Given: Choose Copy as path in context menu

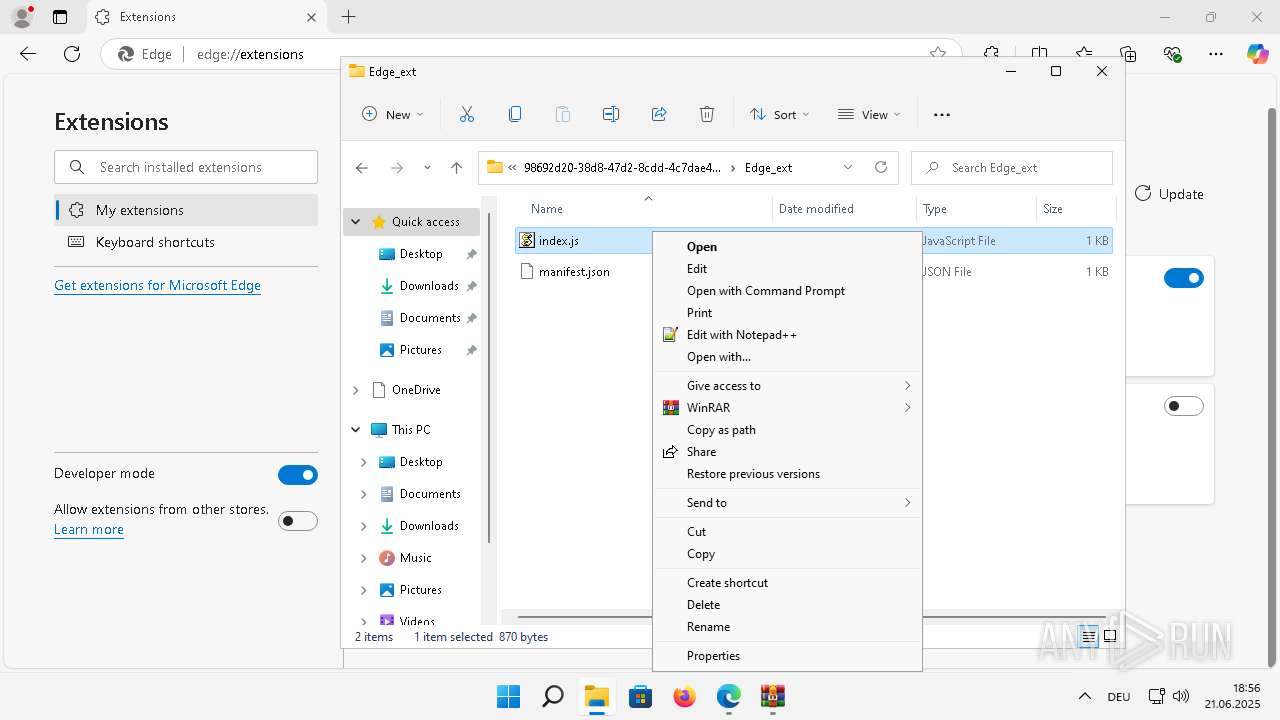Looking at the screenshot, I should click(787, 430).
